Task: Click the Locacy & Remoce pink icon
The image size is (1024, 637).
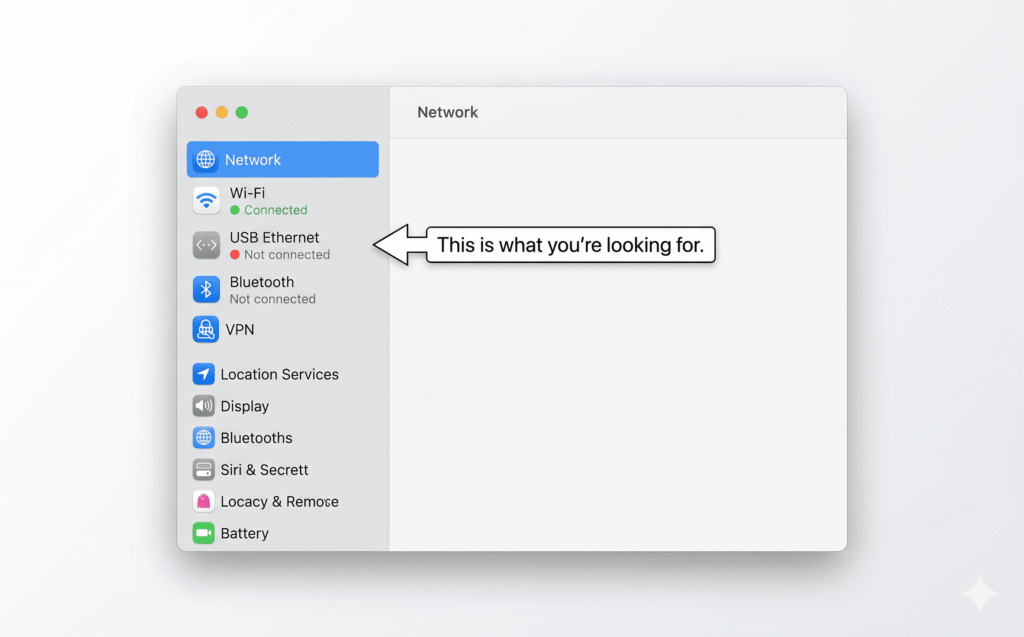Action: pos(204,502)
